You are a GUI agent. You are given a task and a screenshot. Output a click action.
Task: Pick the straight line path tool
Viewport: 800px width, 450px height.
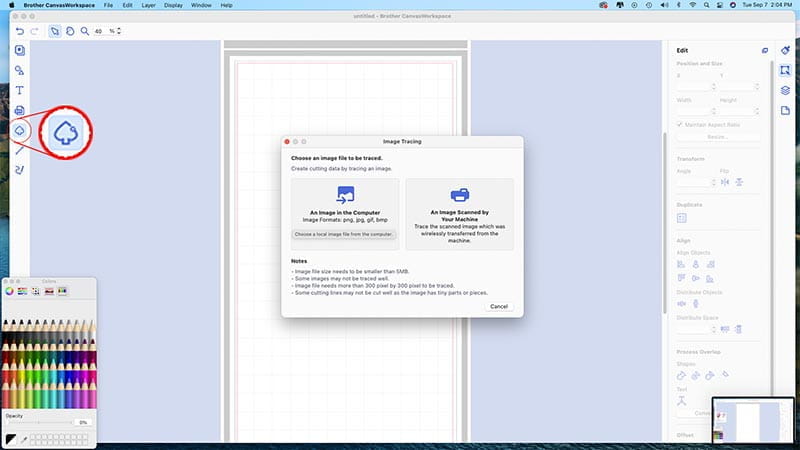click(19, 150)
